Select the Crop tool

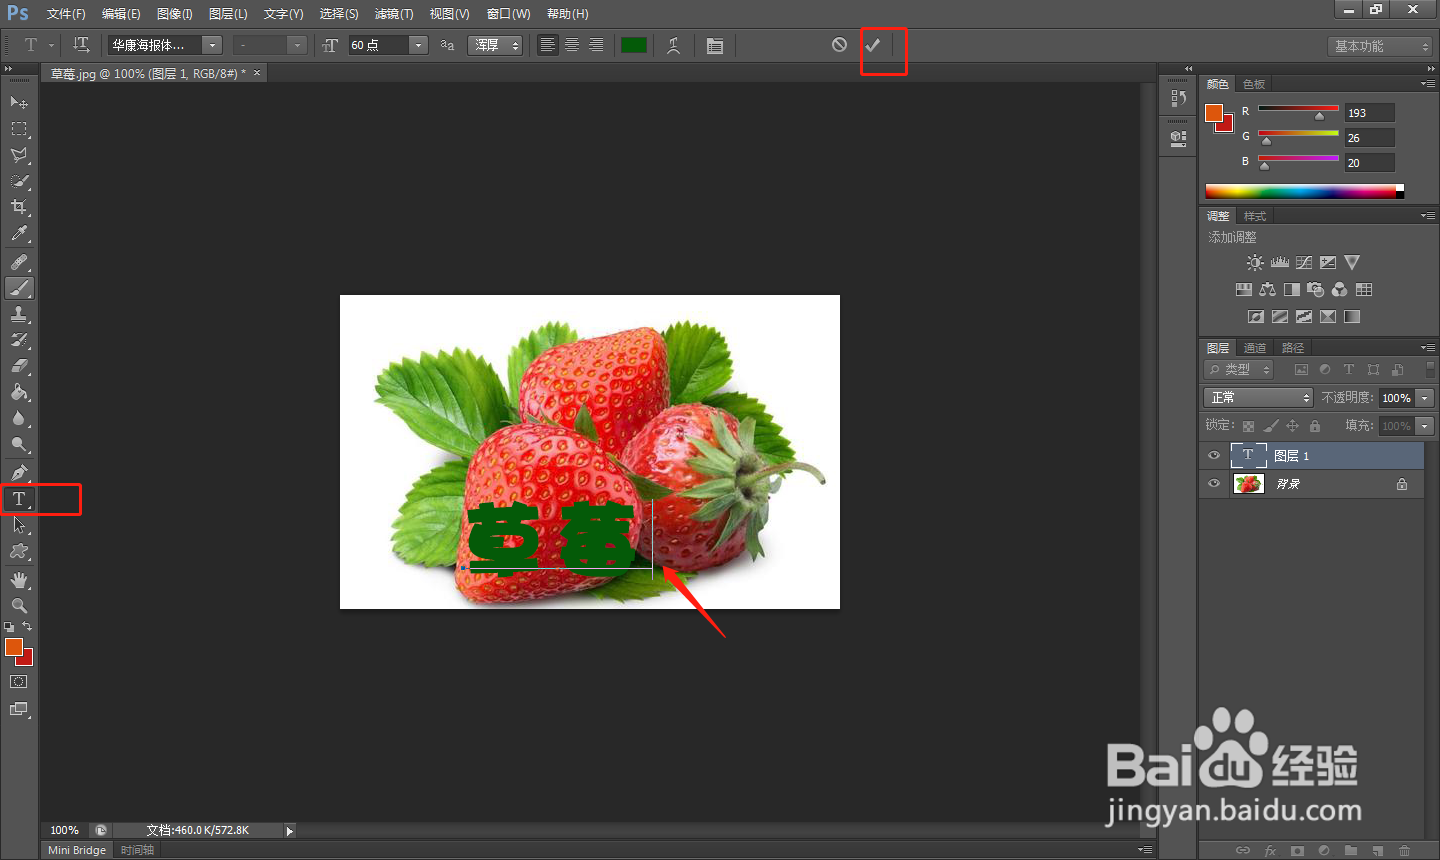pos(19,207)
